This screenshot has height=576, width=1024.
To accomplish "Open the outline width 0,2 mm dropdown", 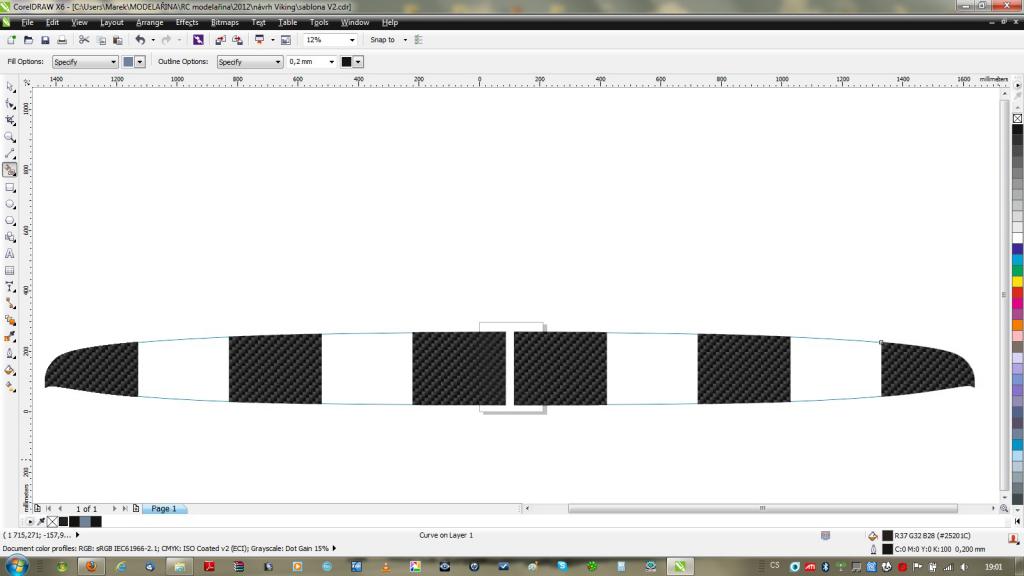I will pyautogui.click(x=331, y=62).
